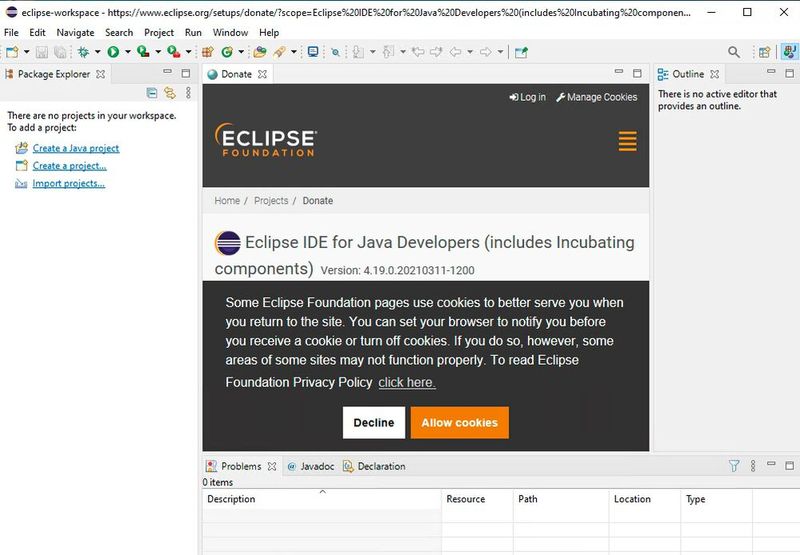Viewport: 800px width, 555px height.
Task: Click the Forward navigation arrow icon
Action: click(486, 52)
